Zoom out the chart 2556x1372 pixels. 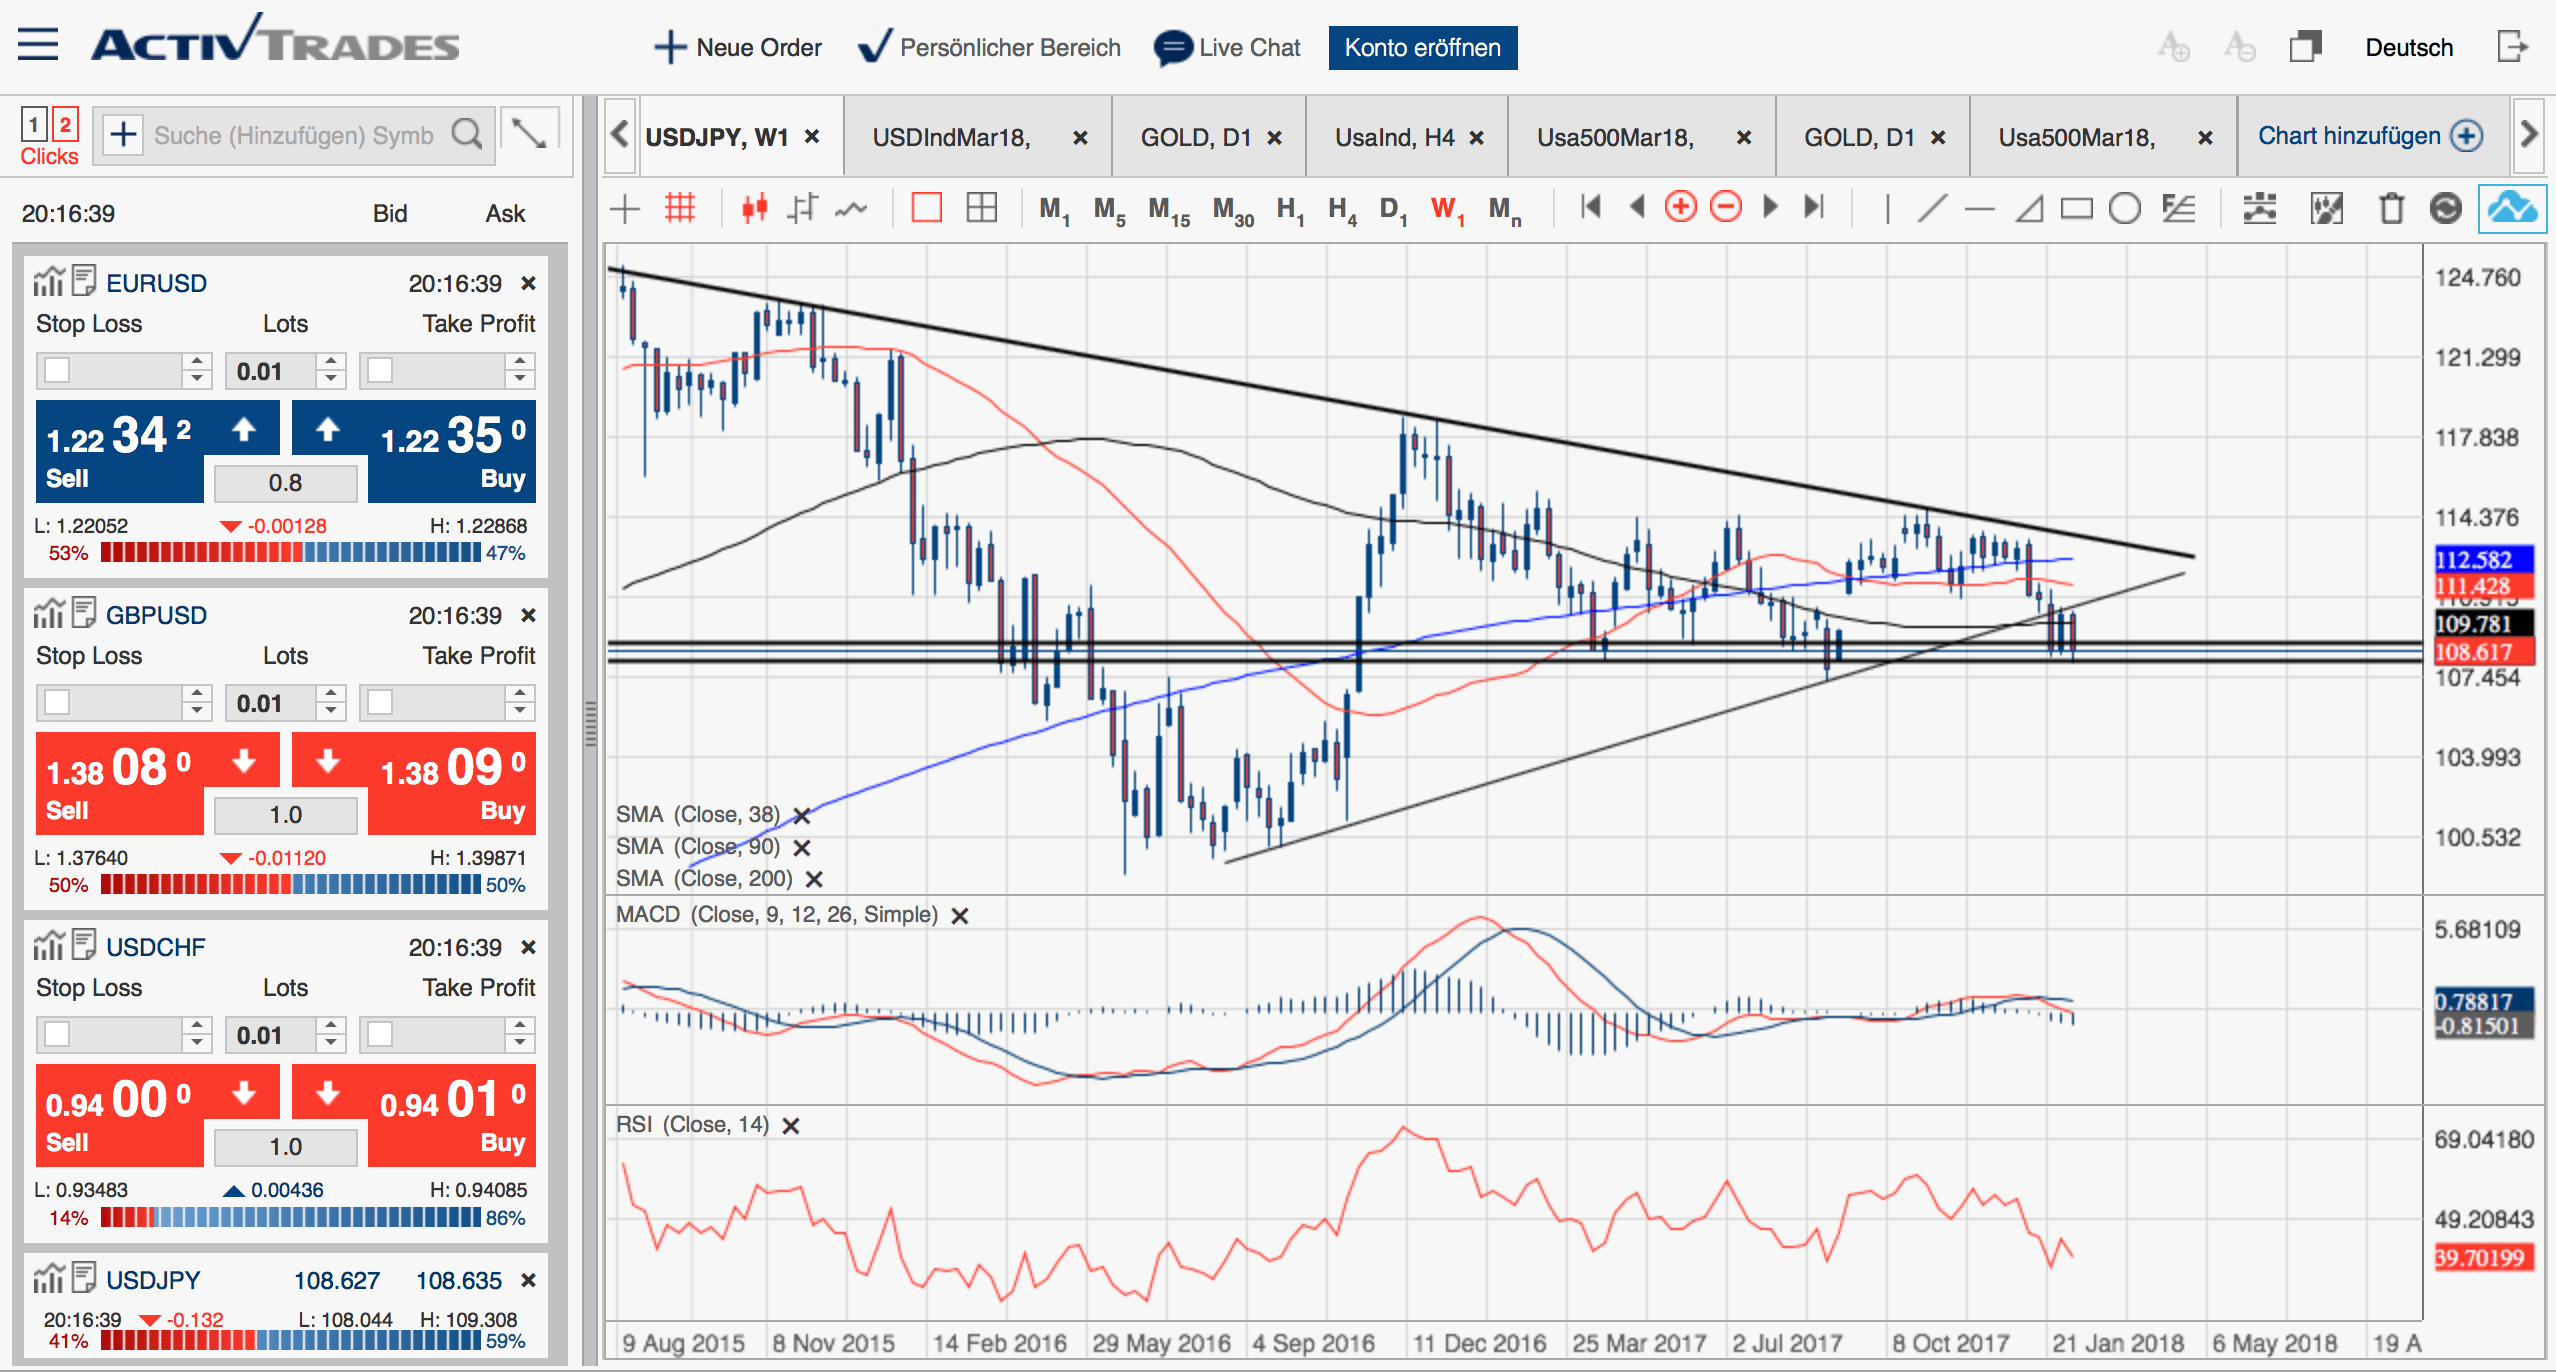pyautogui.click(x=1726, y=207)
